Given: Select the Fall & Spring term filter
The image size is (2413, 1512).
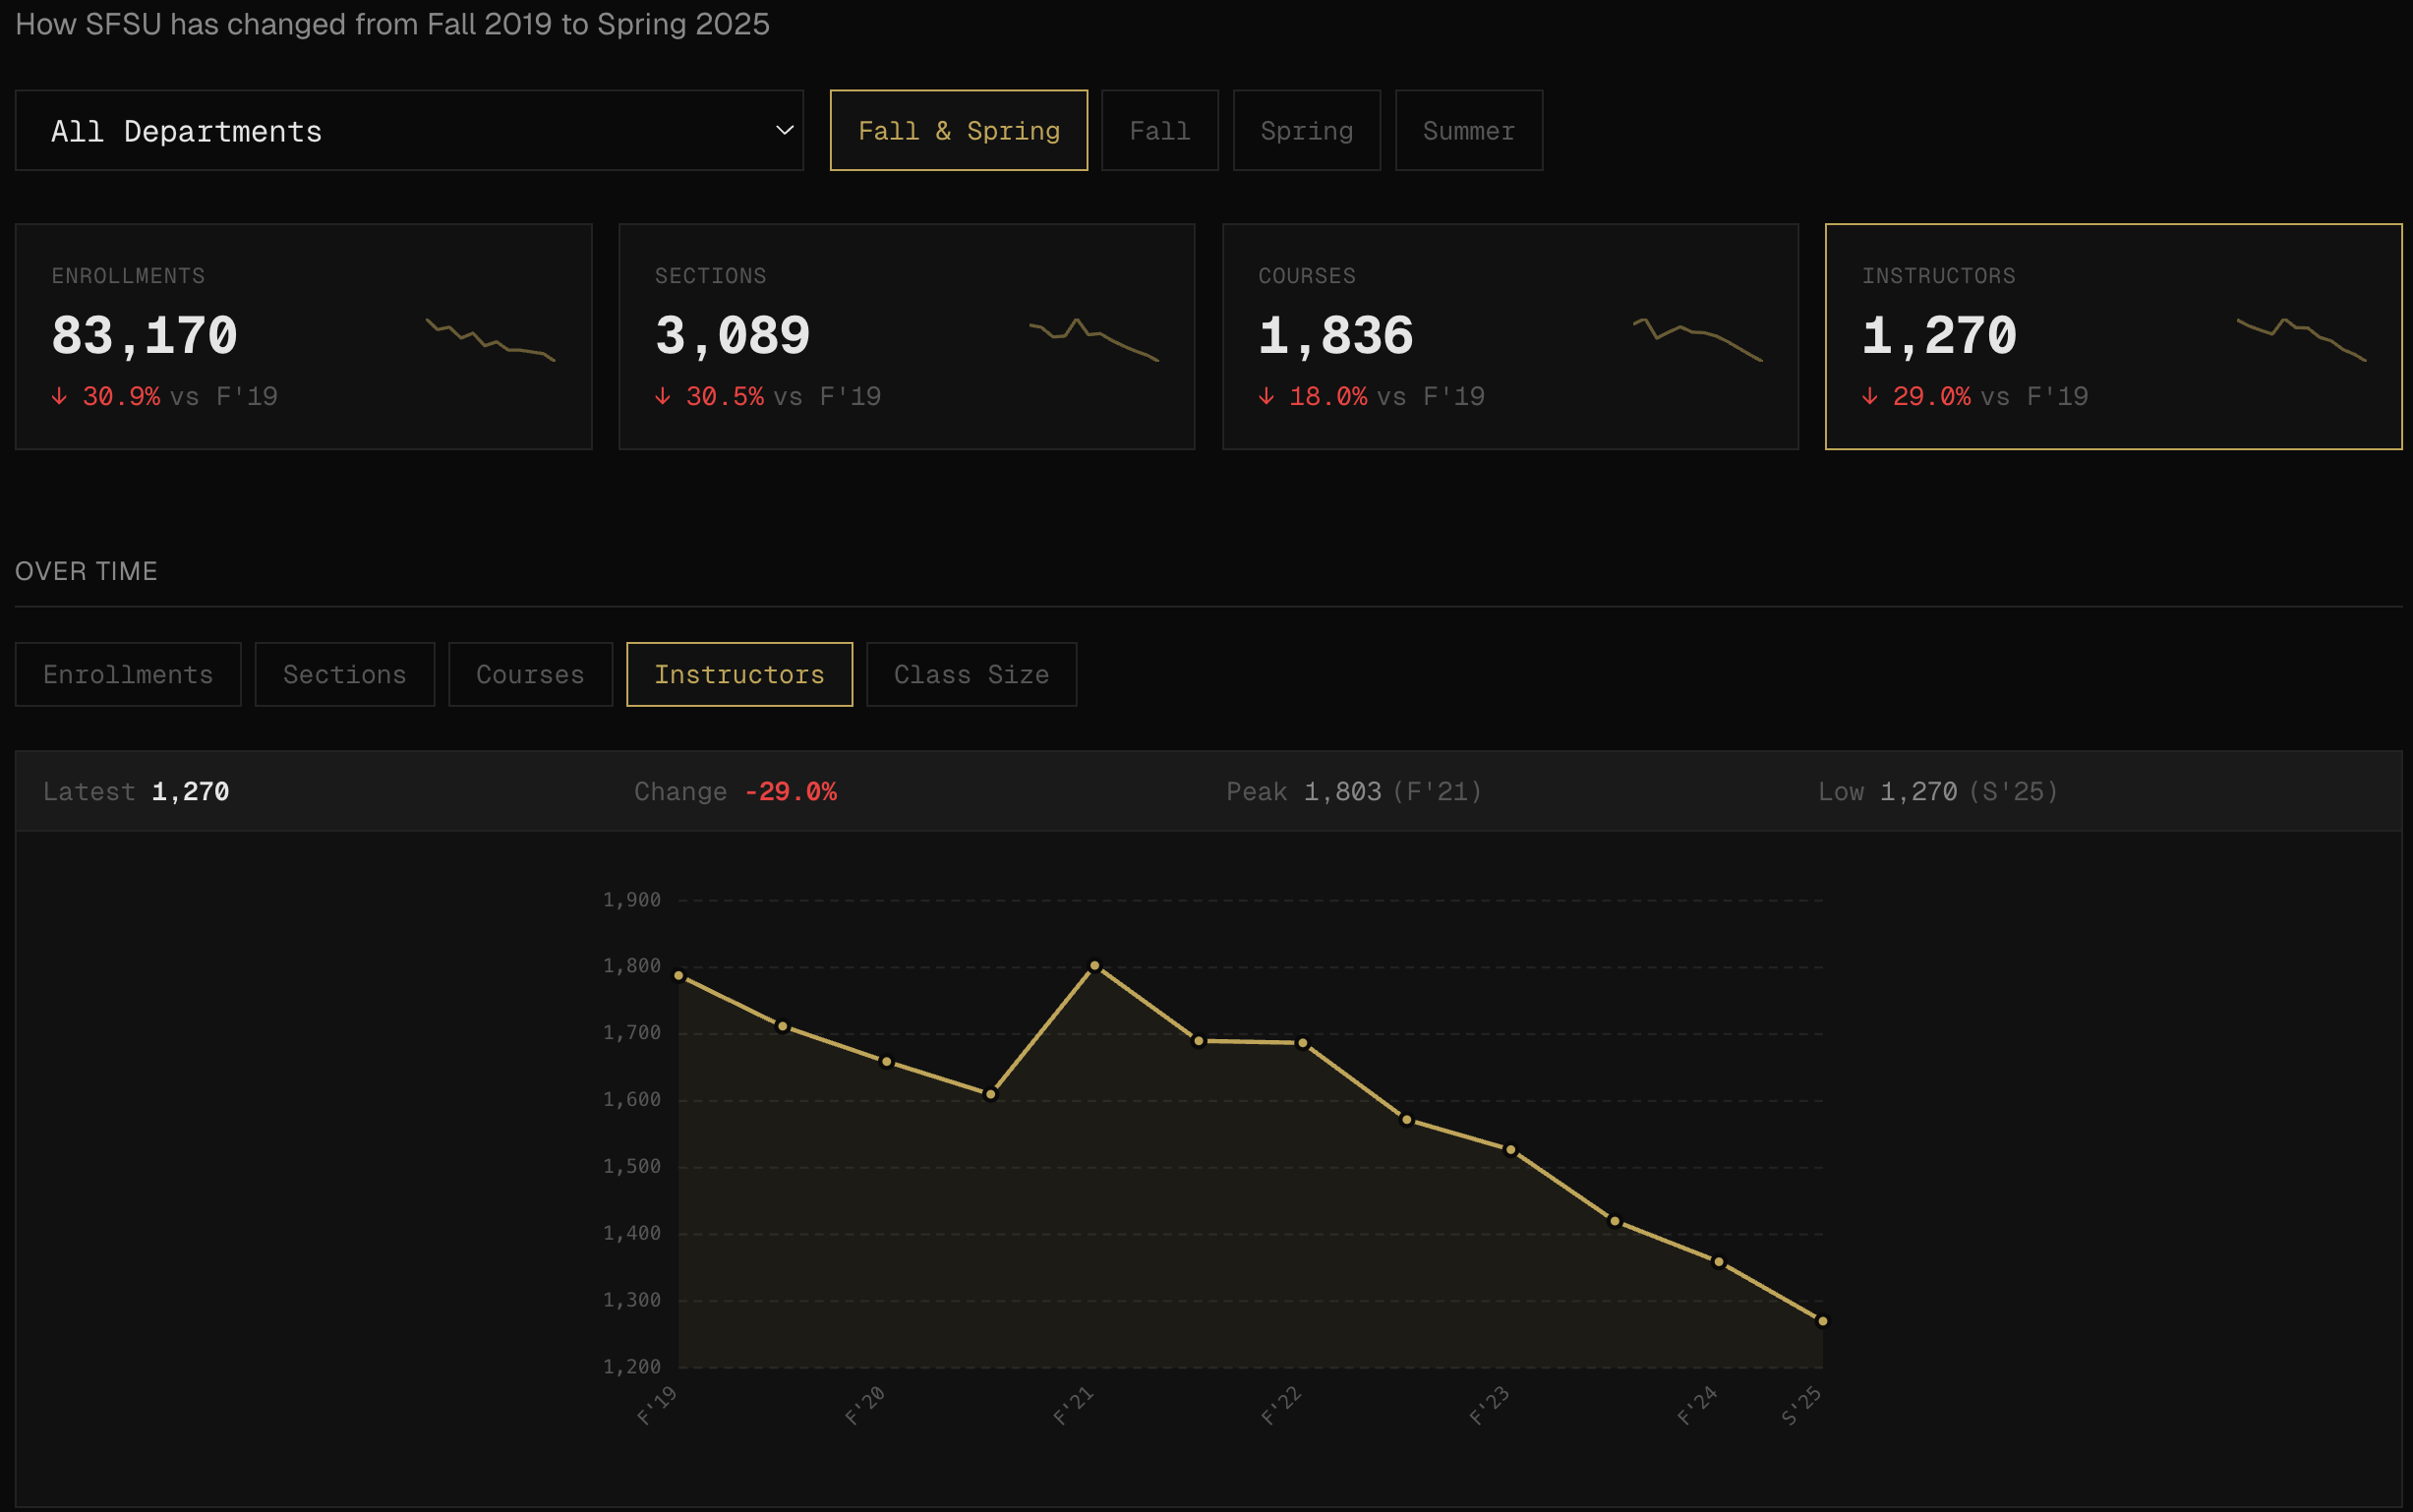Looking at the screenshot, I should [x=958, y=131].
